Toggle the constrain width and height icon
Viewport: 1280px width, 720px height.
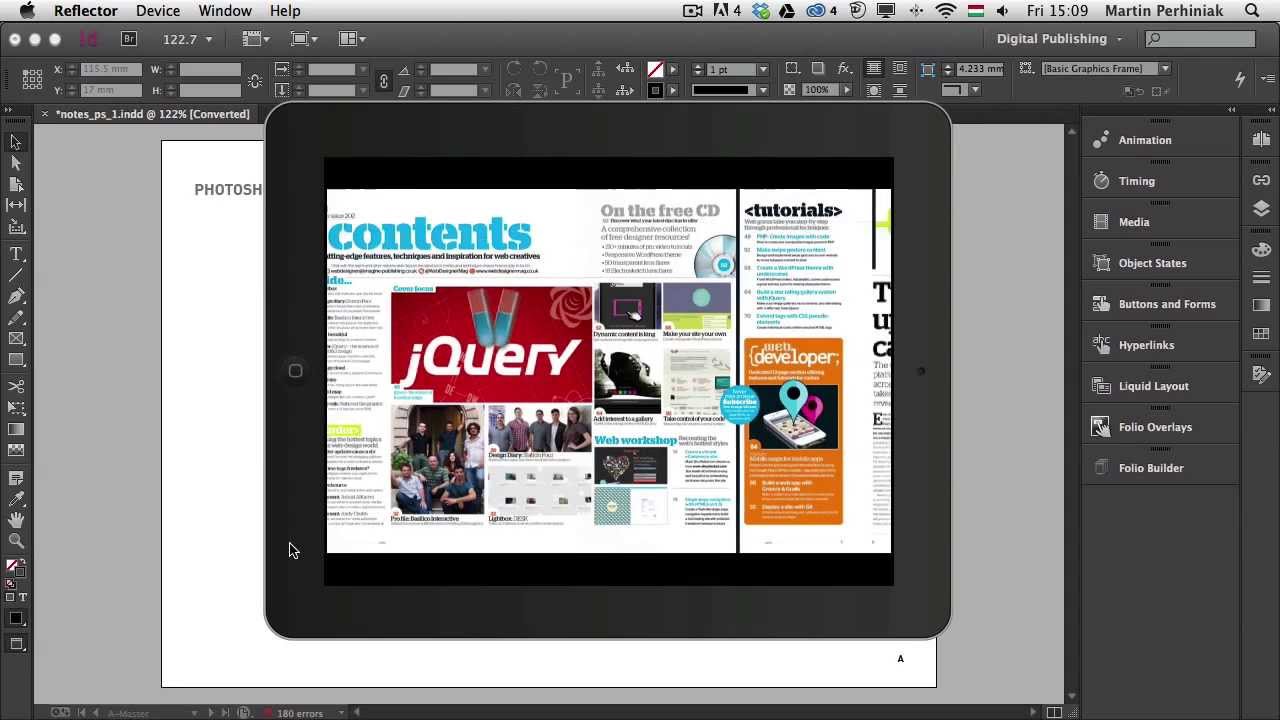[255, 80]
